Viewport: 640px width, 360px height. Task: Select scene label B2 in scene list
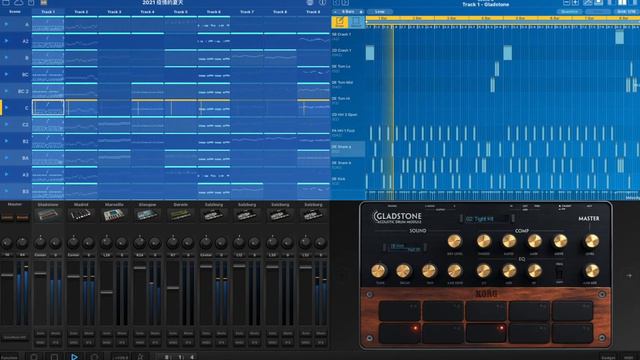(26, 141)
